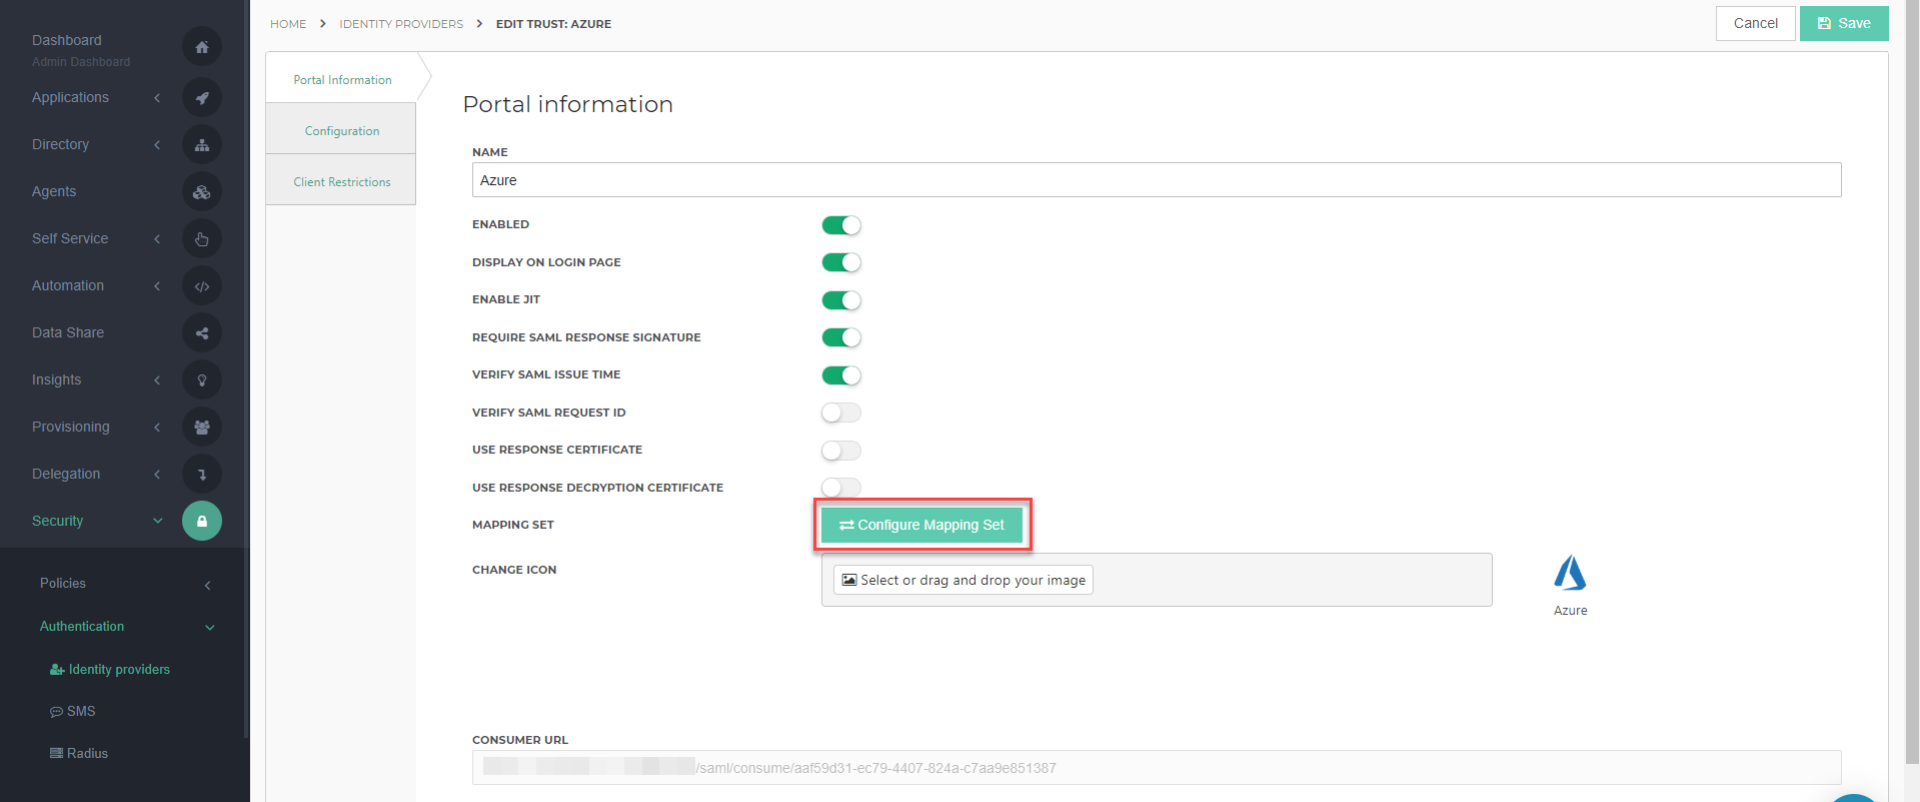The image size is (1920, 802).
Task: Enable Use Response Decryption Certificate switch
Action: (841, 487)
